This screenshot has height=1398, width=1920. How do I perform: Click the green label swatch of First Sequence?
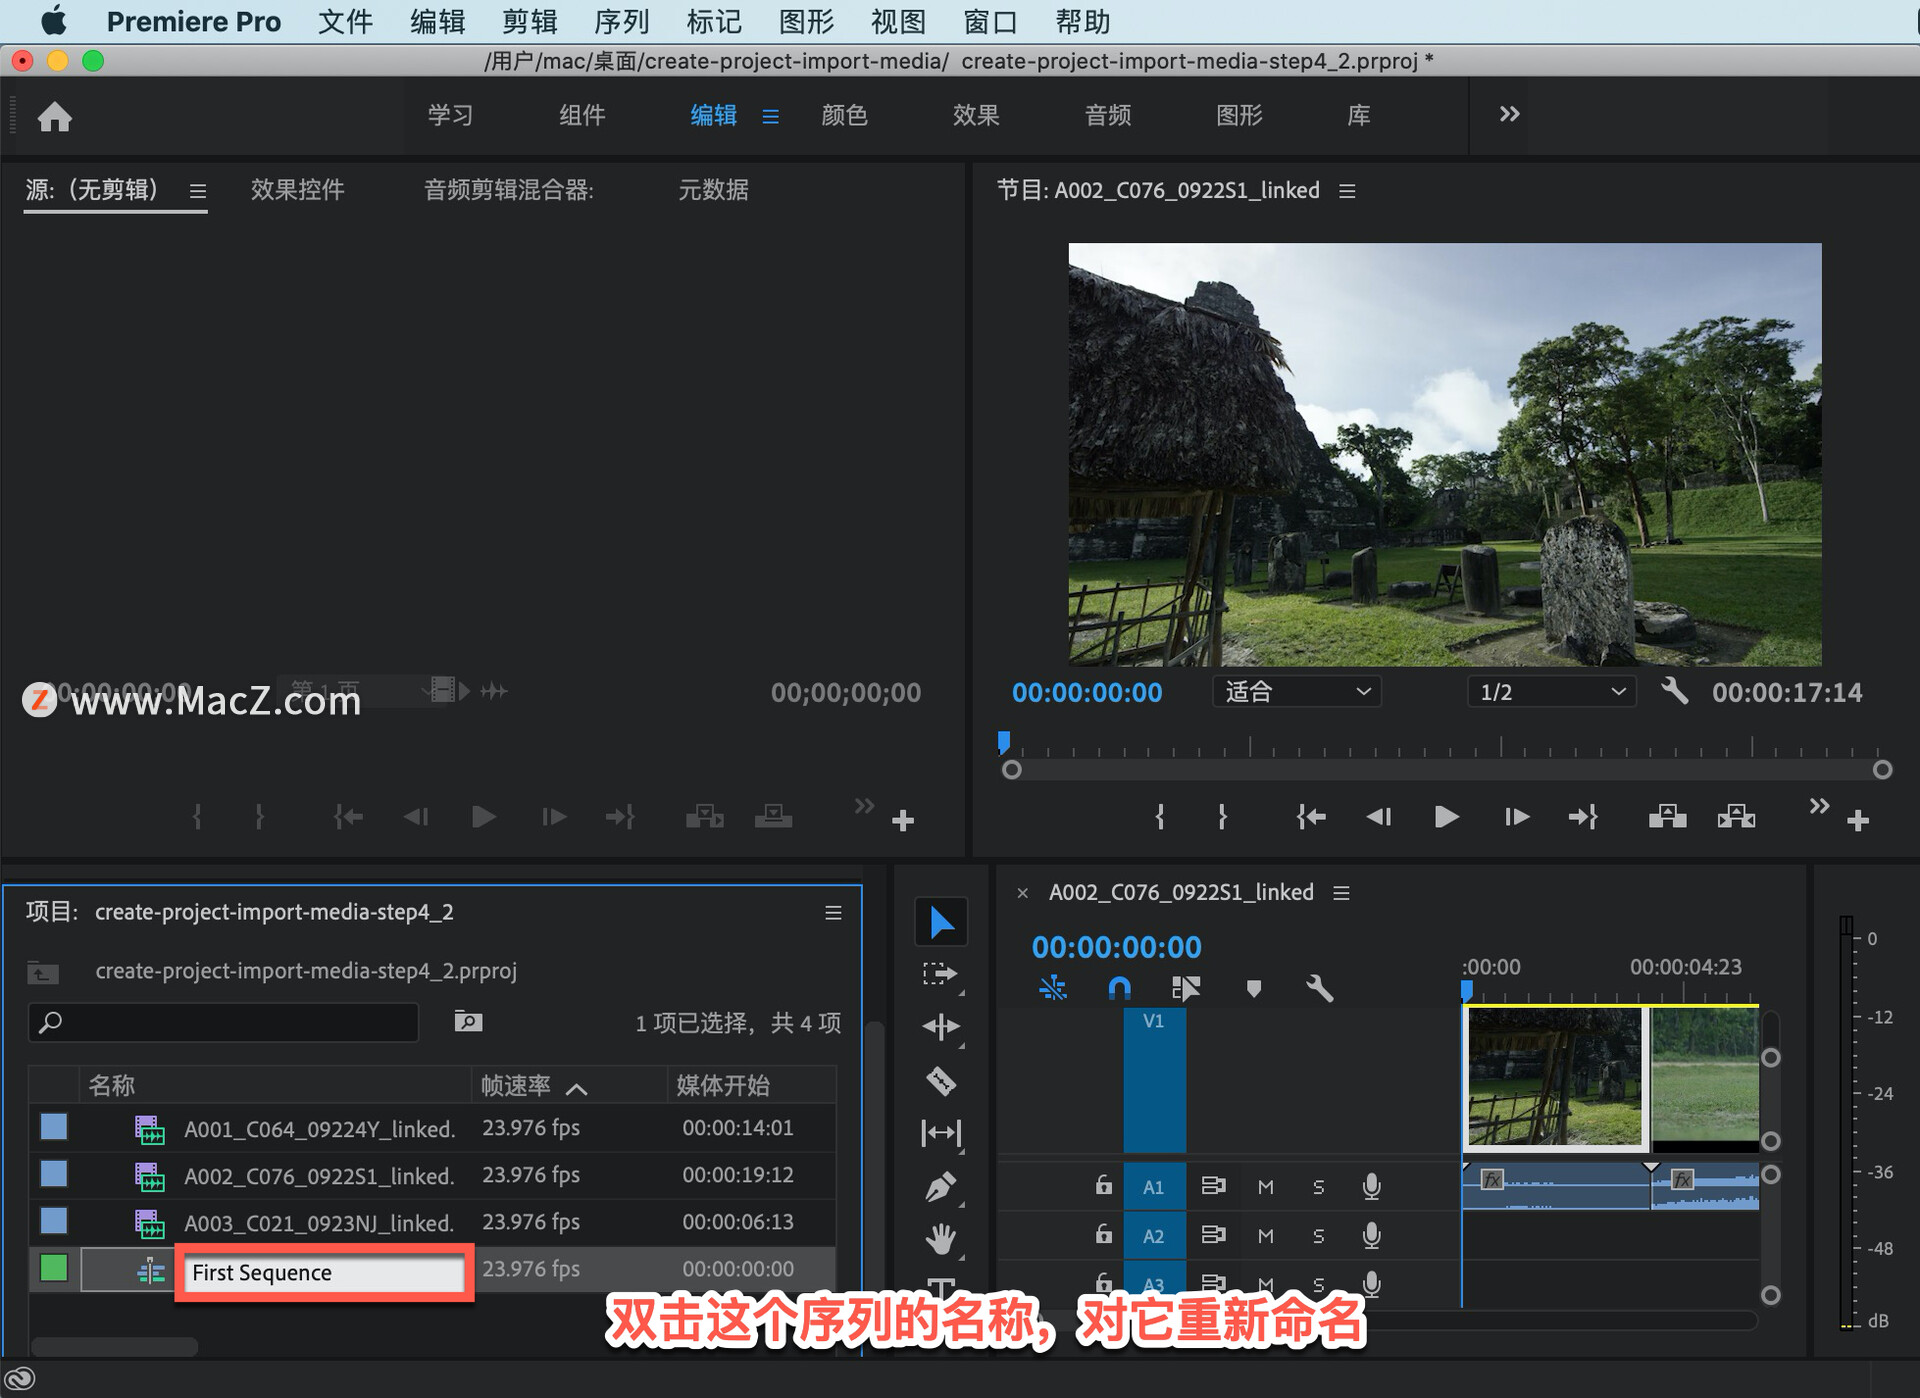click(x=54, y=1268)
